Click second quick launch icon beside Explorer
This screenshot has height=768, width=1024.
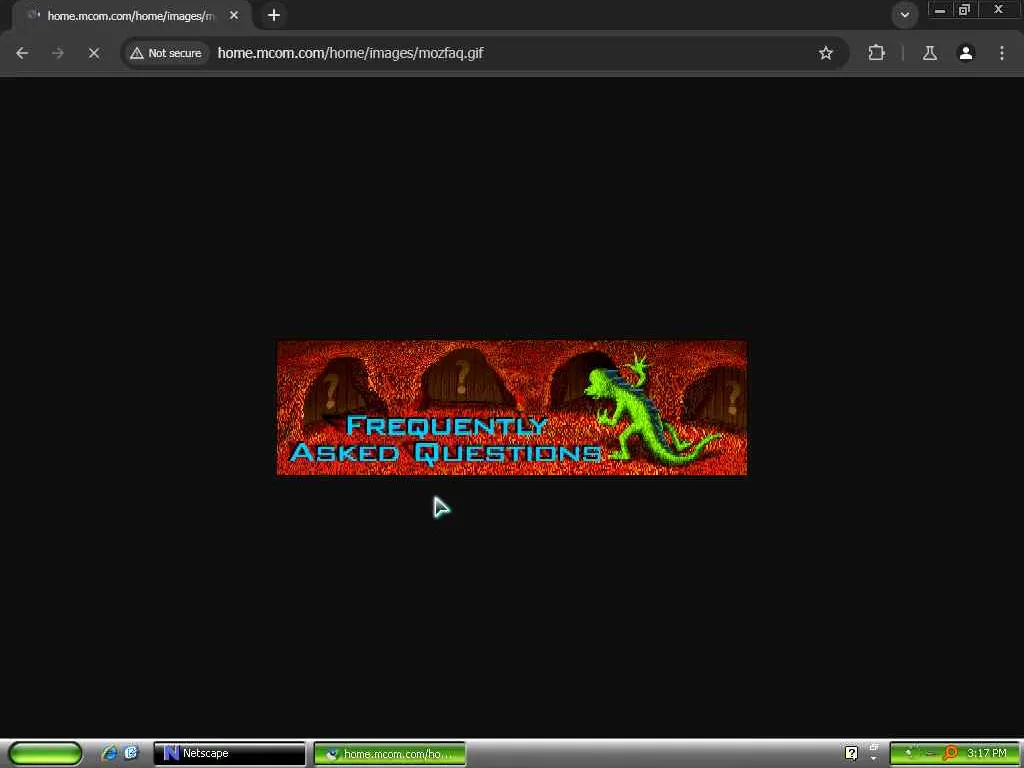tap(131, 753)
